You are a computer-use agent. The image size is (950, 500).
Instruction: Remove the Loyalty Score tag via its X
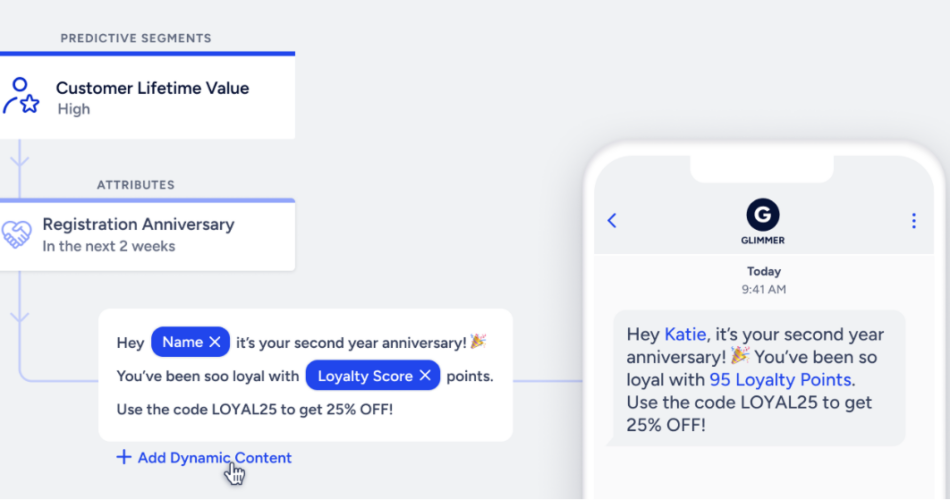424,376
